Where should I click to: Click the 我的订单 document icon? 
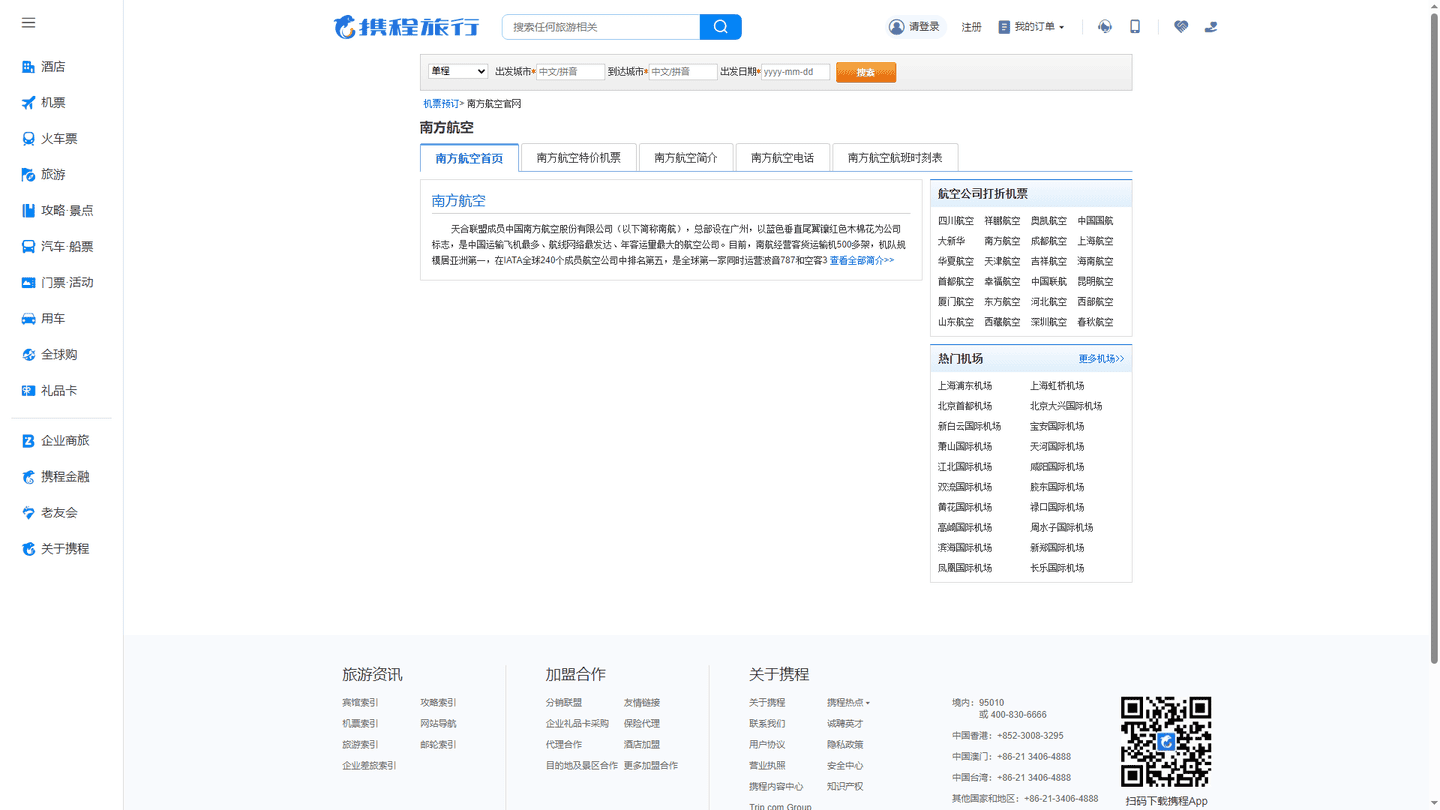point(1004,27)
